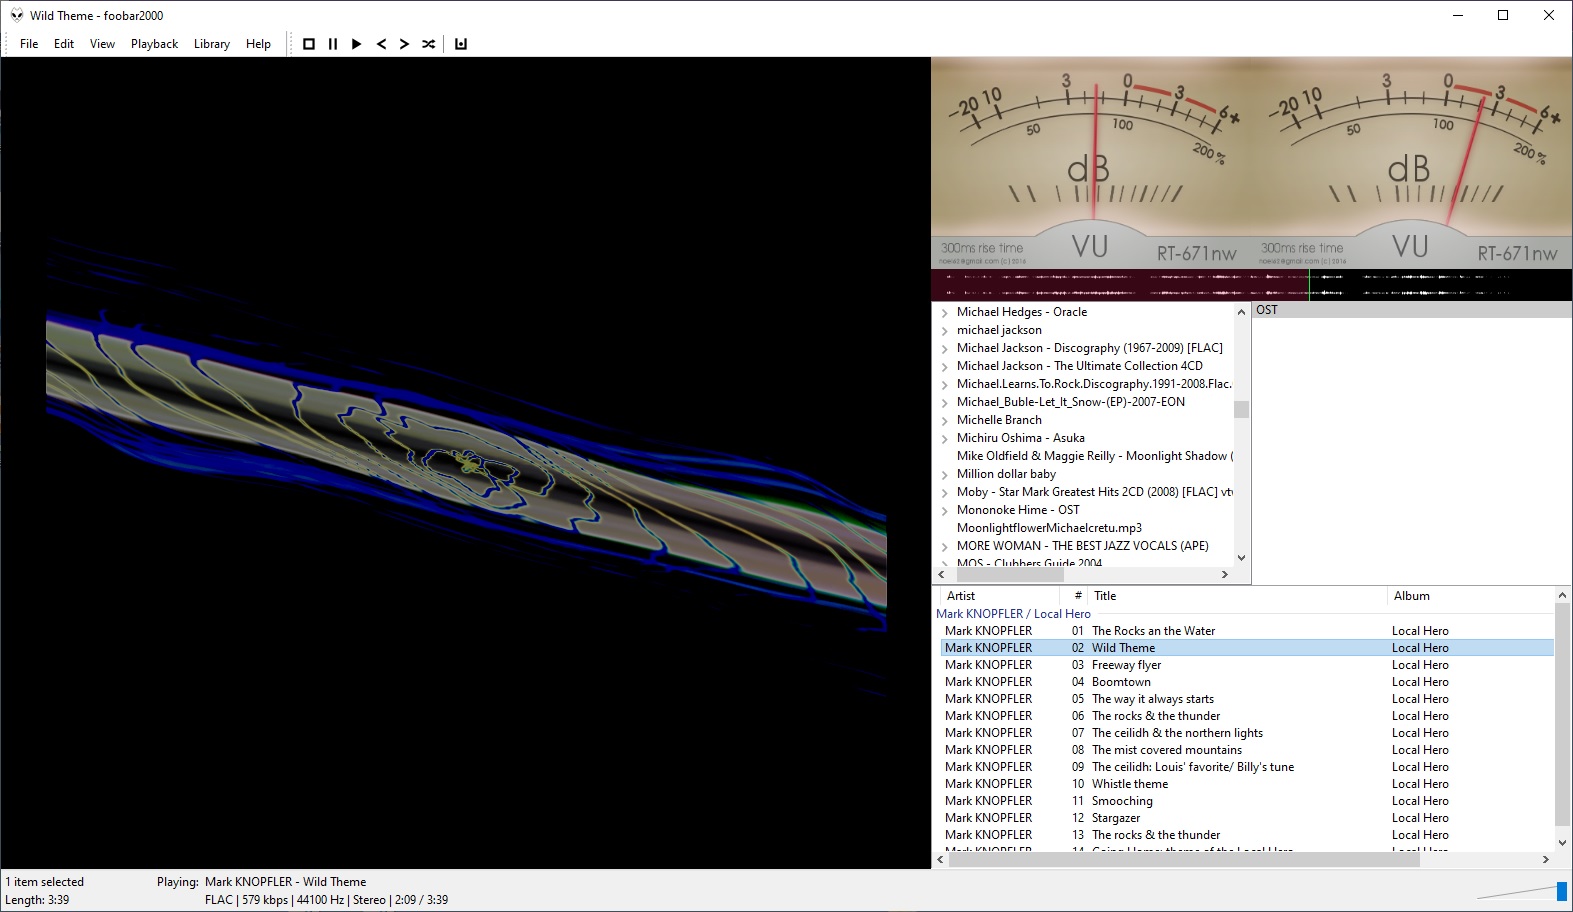Click the visualization panel
This screenshot has width=1573, height=912.
click(466, 463)
